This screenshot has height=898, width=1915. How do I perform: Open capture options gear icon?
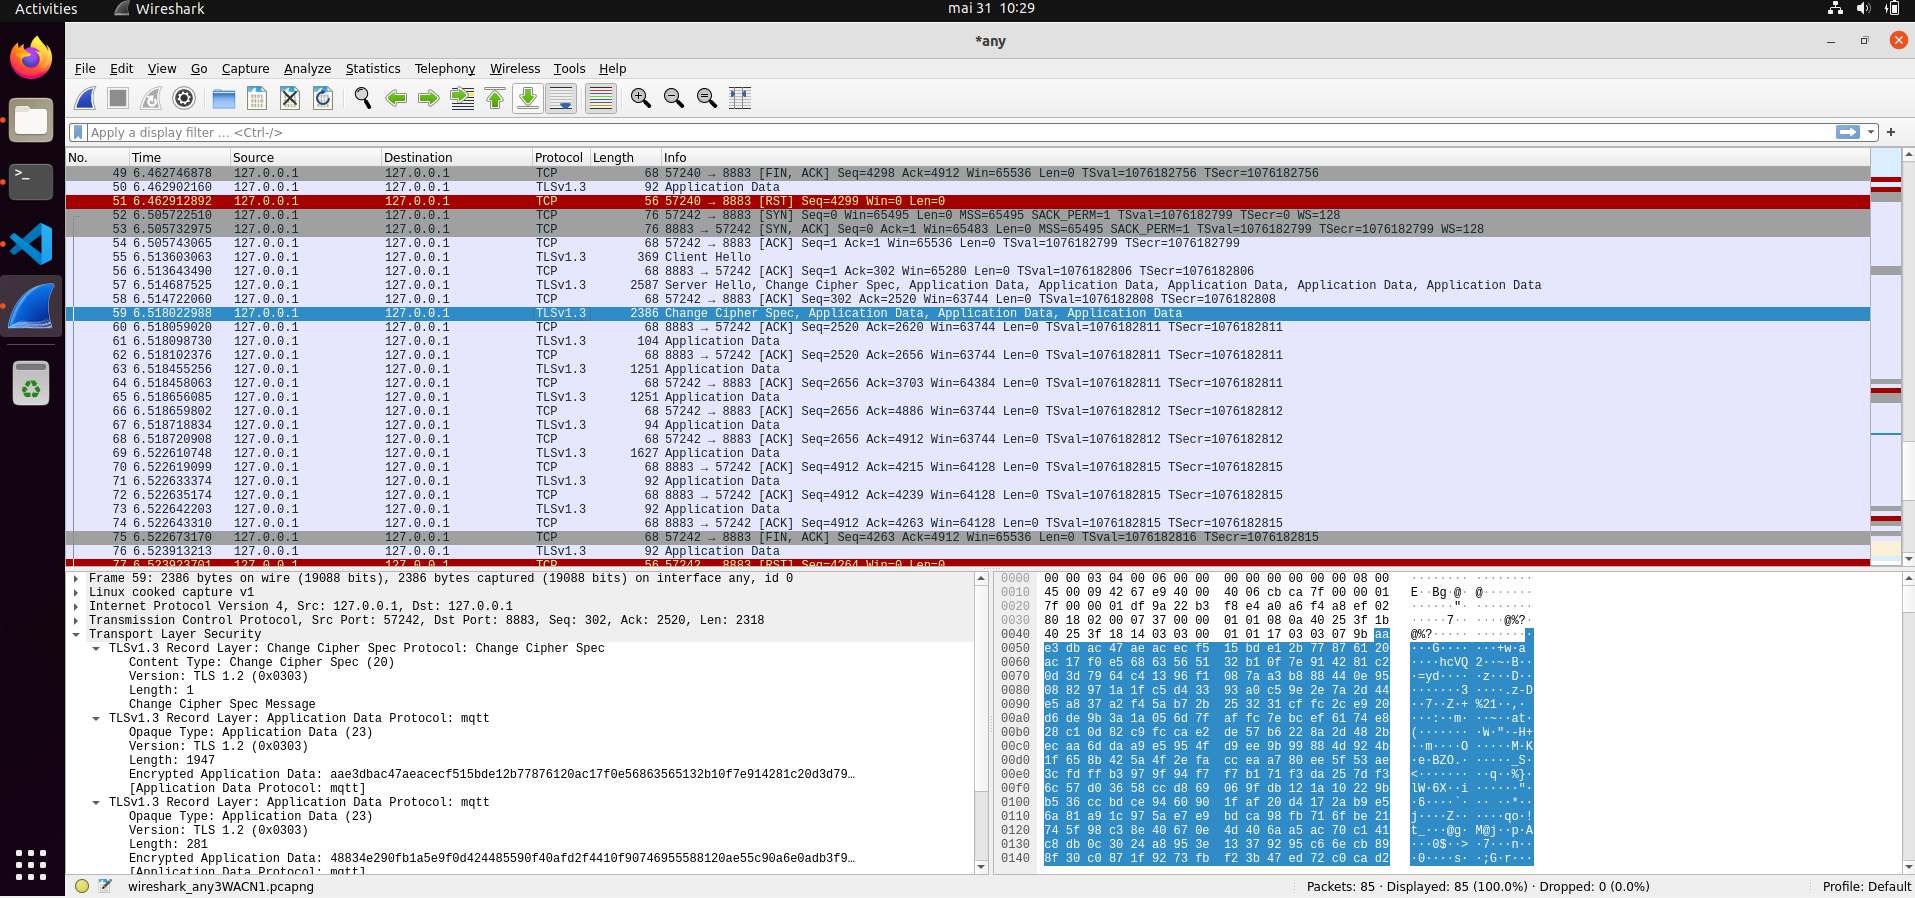point(184,98)
